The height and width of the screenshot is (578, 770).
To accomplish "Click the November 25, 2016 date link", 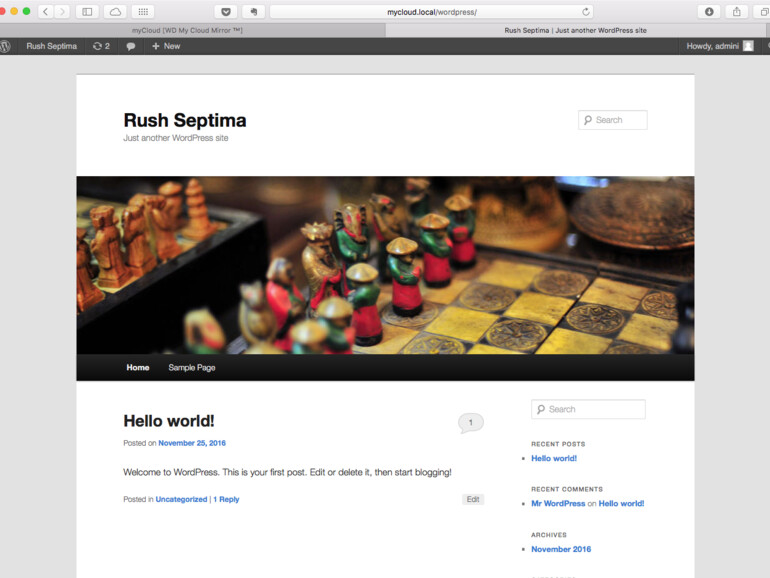I will tap(192, 443).
